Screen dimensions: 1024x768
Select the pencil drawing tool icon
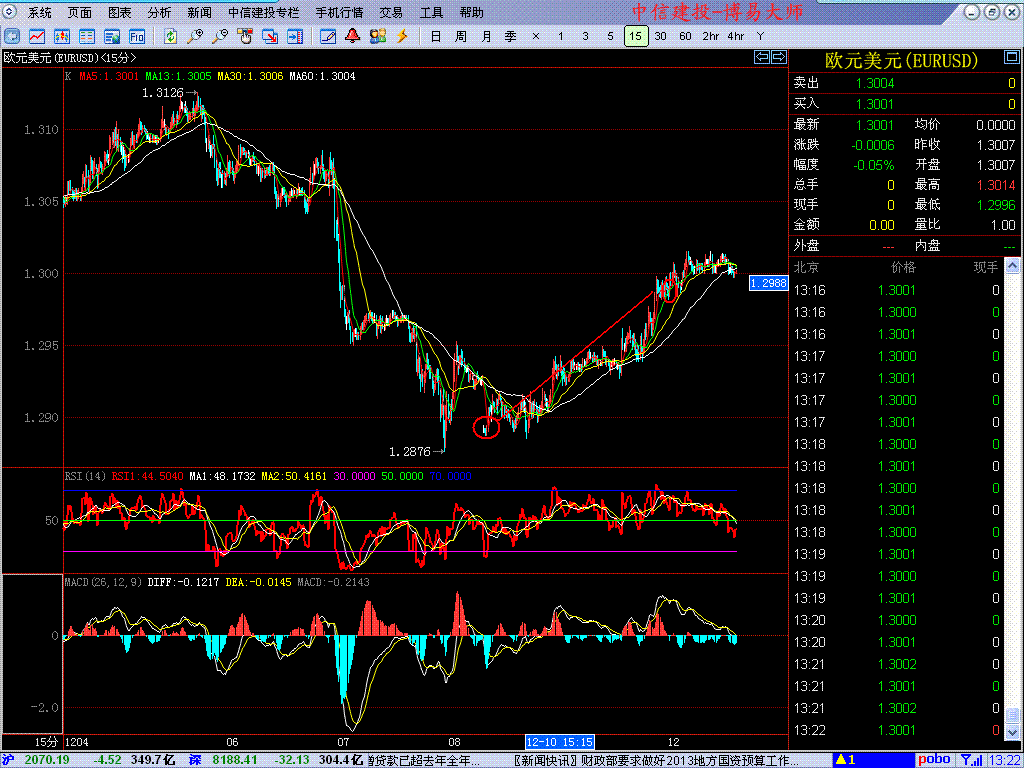point(328,36)
